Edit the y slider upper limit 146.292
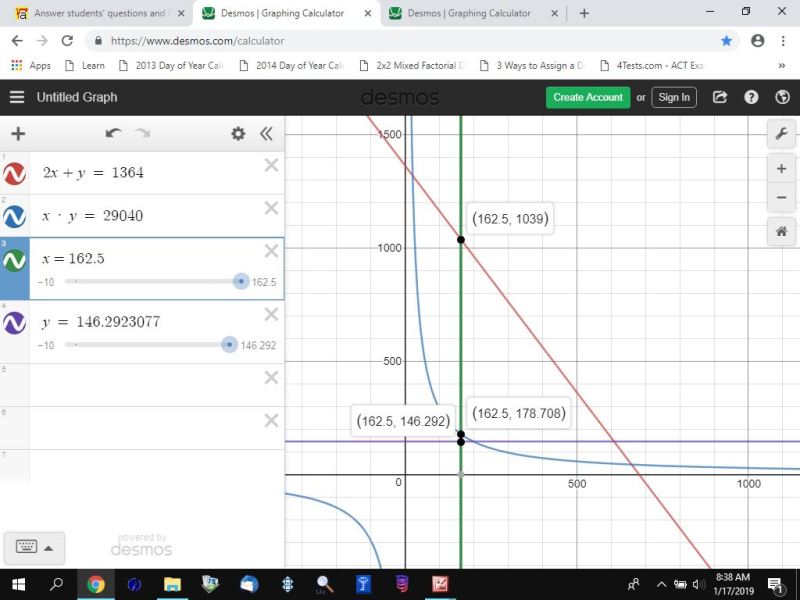Image resolution: width=800 pixels, height=600 pixels. (x=258, y=345)
